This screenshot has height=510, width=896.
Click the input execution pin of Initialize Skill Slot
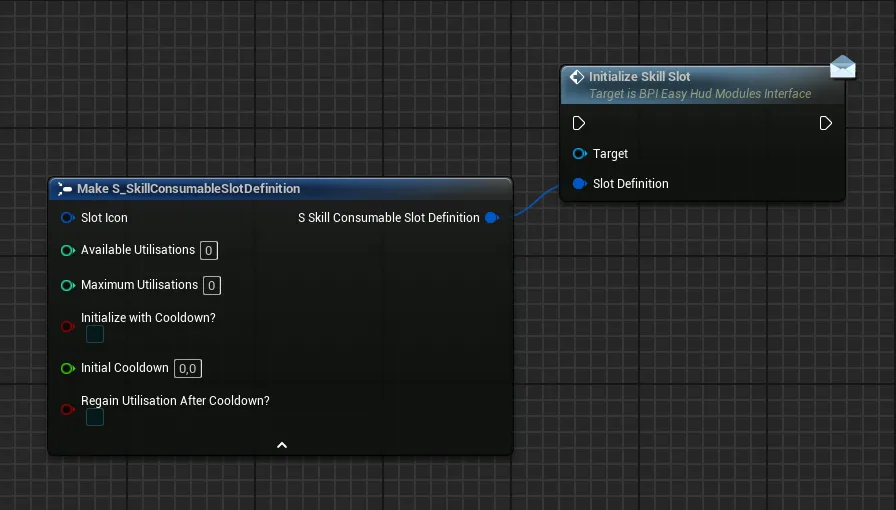click(578, 123)
